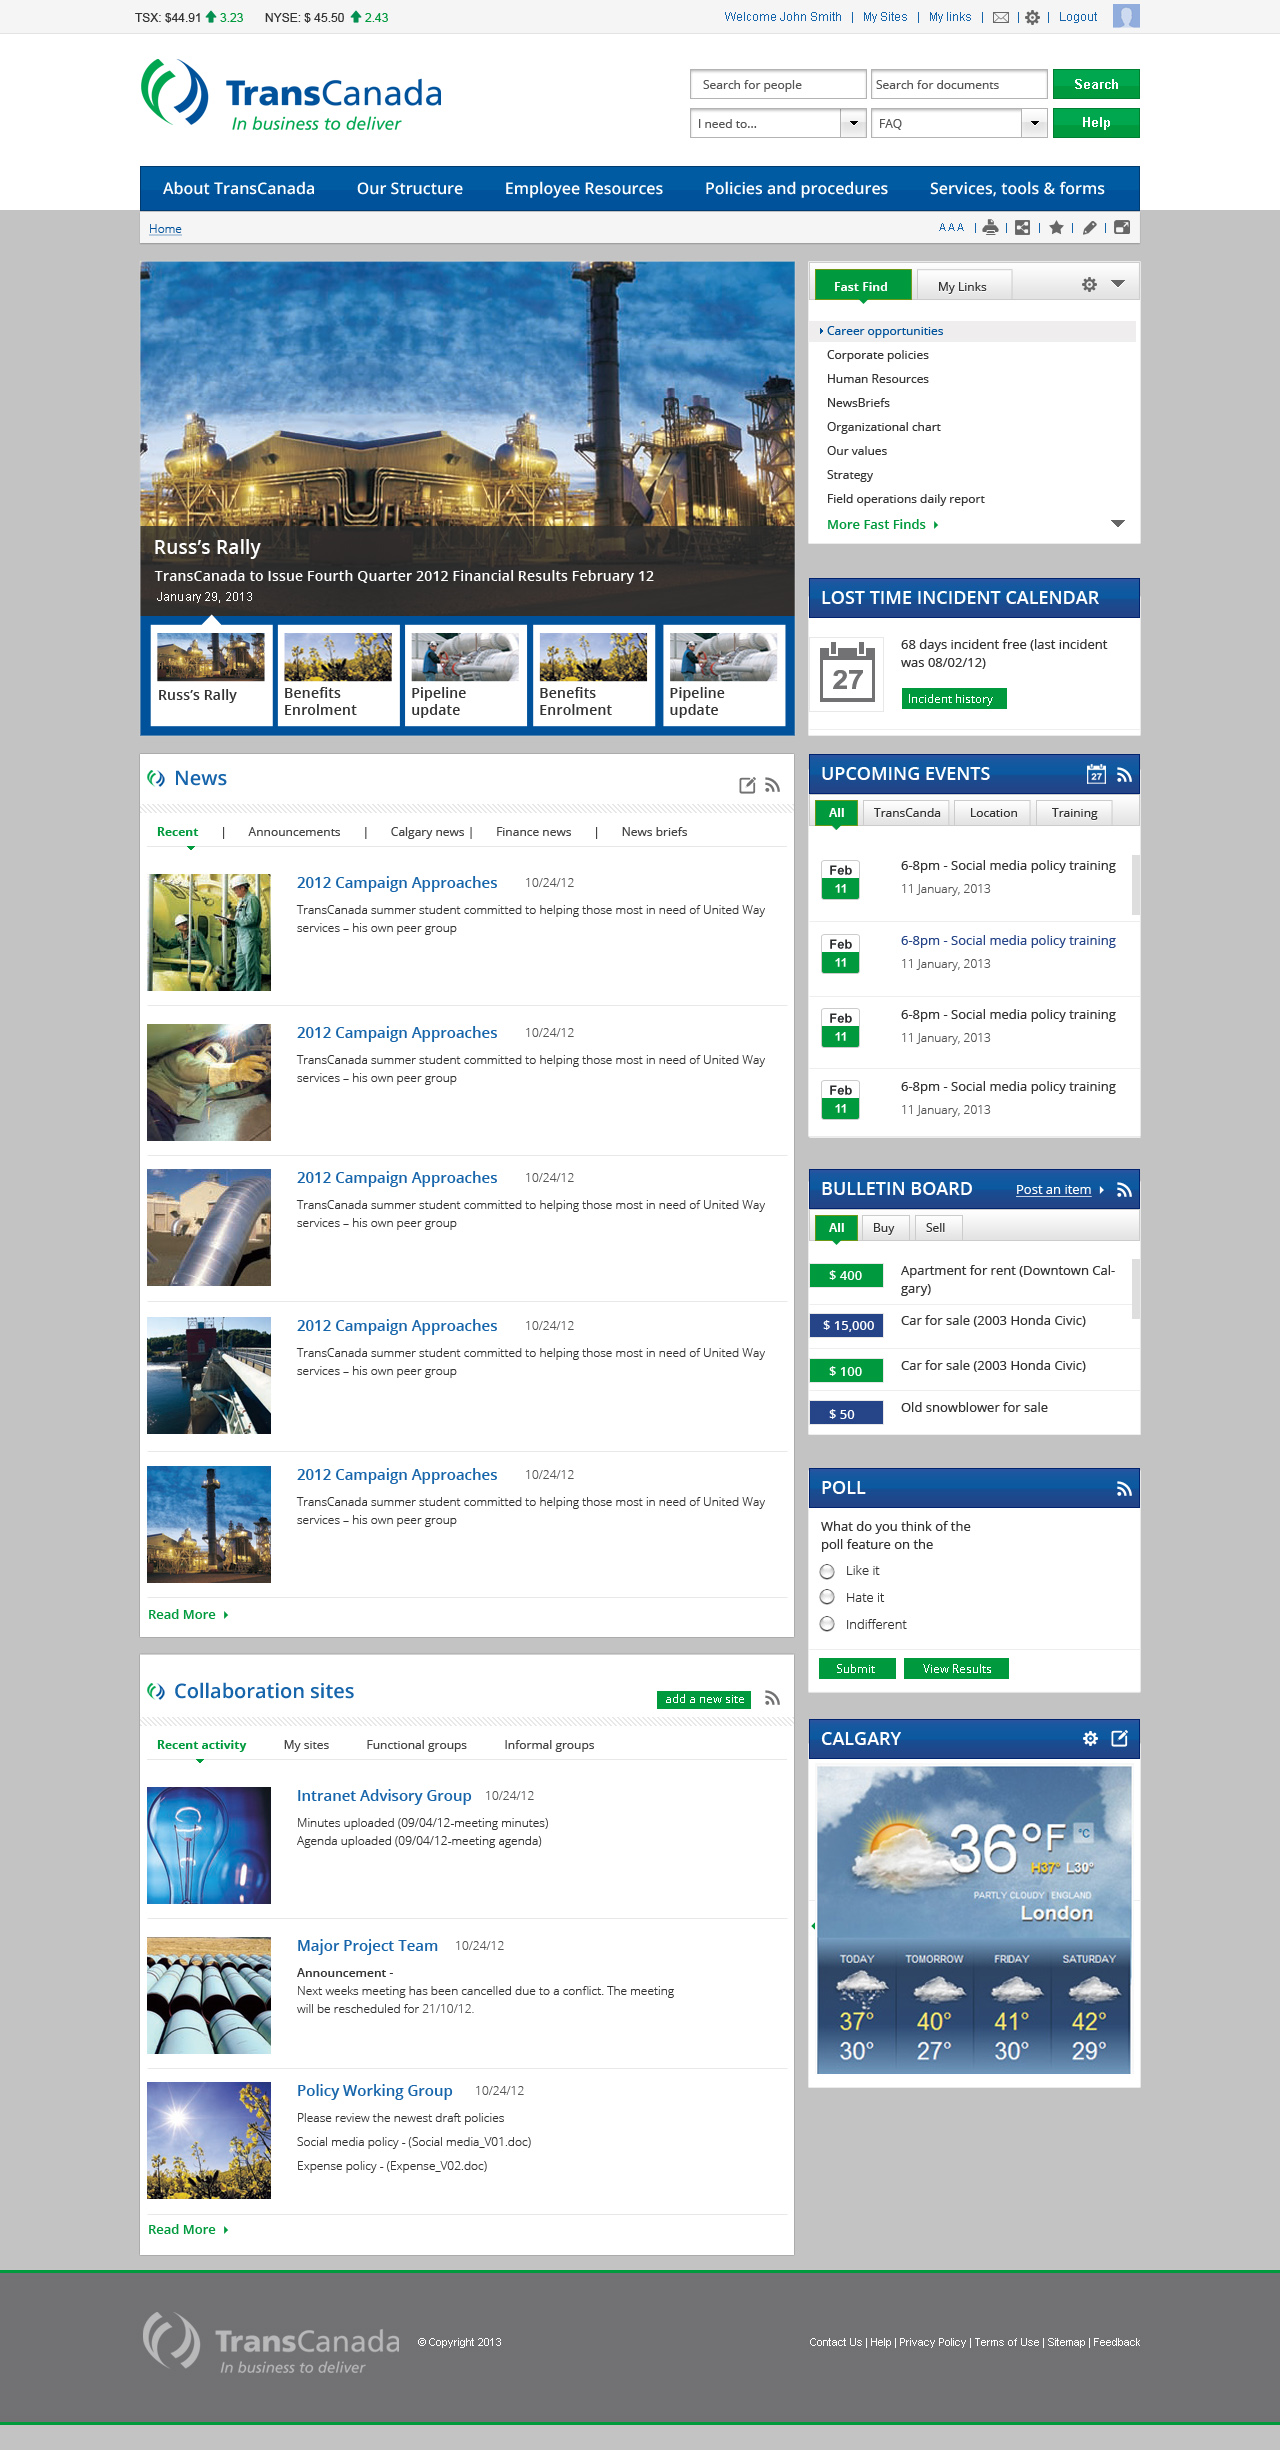Viewport: 1280px width, 2450px height.
Task: Open the Employee Resources menu
Action: (x=584, y=188)
